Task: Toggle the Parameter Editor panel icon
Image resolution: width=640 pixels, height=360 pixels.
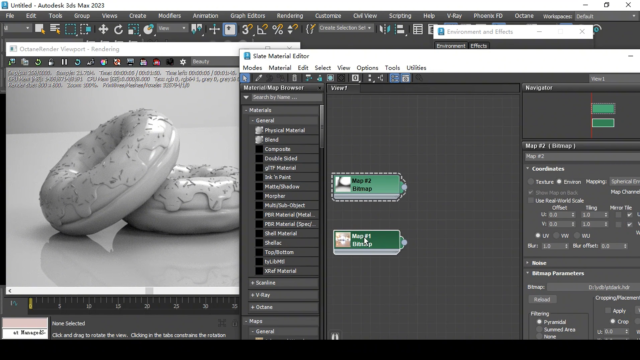Action: pos(405,78)
